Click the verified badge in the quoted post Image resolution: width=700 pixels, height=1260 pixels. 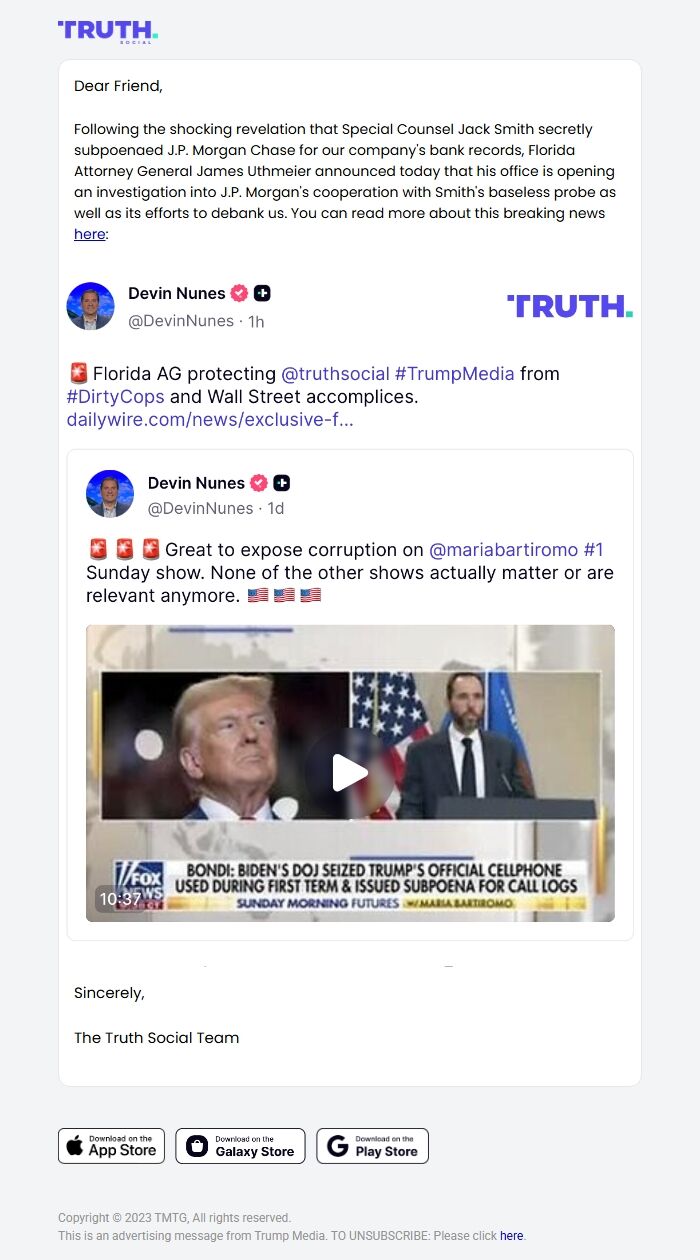(259, 483)
